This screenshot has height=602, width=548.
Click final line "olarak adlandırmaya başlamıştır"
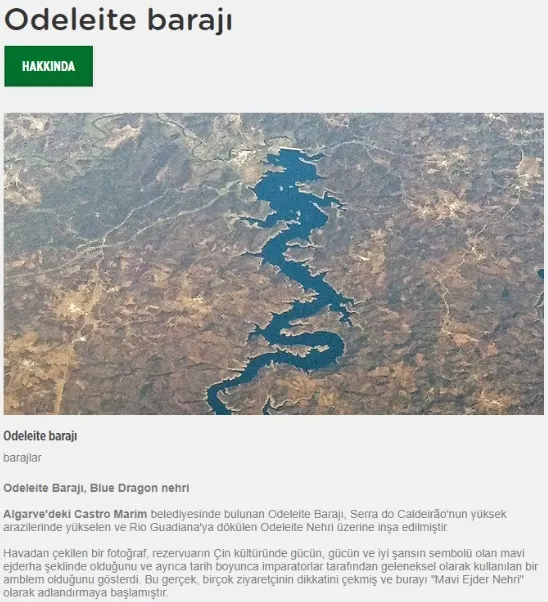[x=85, y=592]
